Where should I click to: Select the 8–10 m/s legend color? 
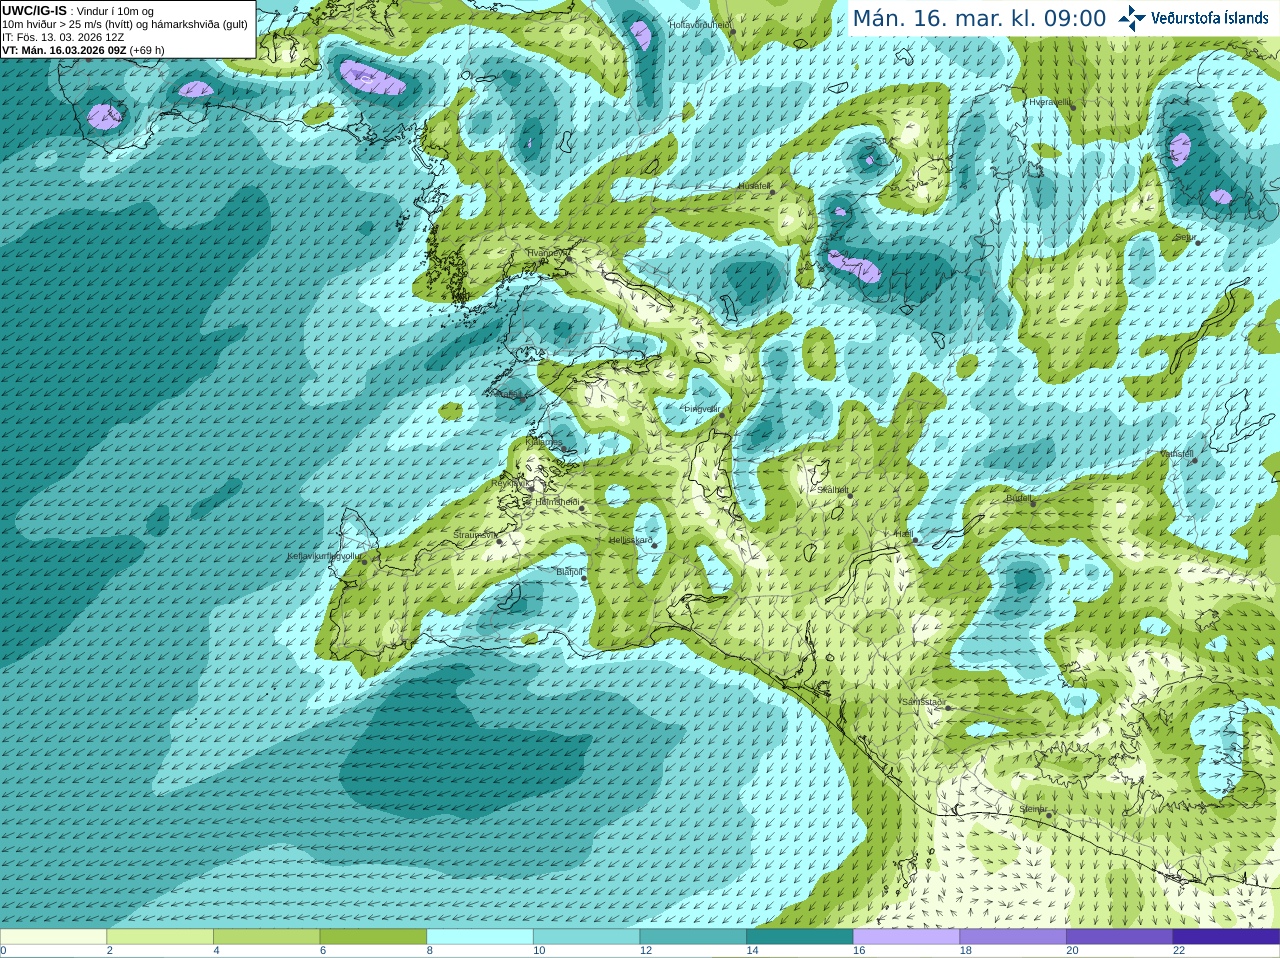pyautogui.click(x=480, y=937)
